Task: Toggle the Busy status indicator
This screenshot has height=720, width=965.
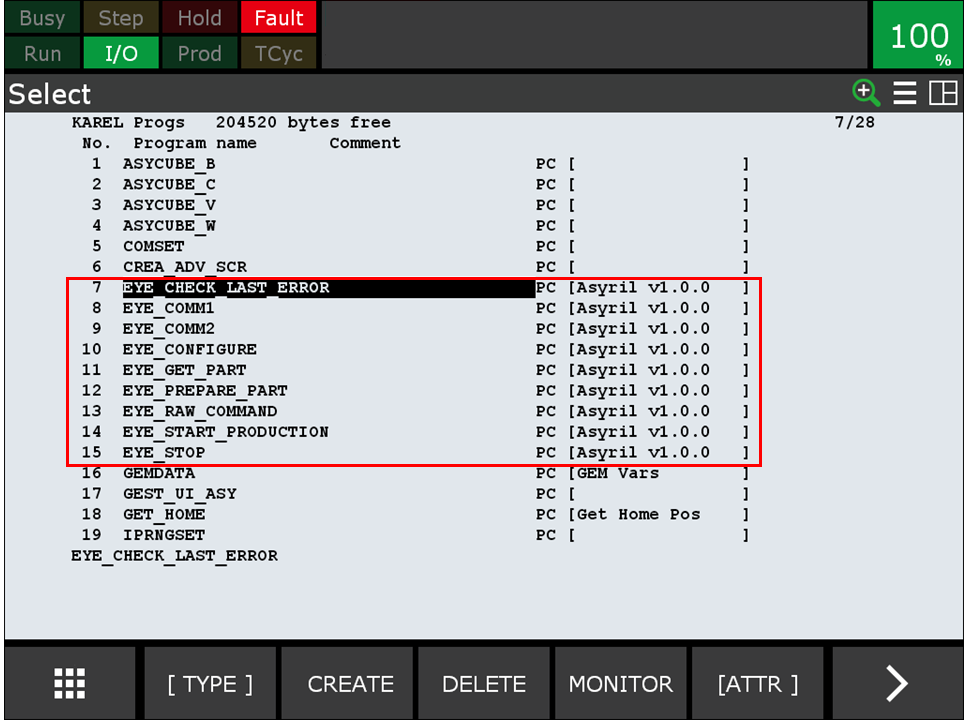Action: [x=42, y=18]
